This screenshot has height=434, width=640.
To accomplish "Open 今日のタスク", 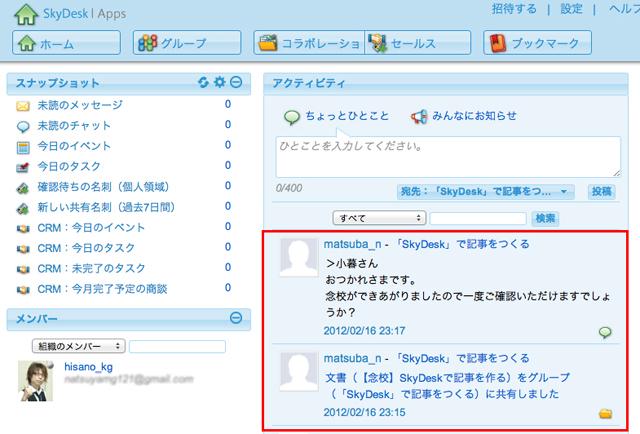I will click(69, 167).
